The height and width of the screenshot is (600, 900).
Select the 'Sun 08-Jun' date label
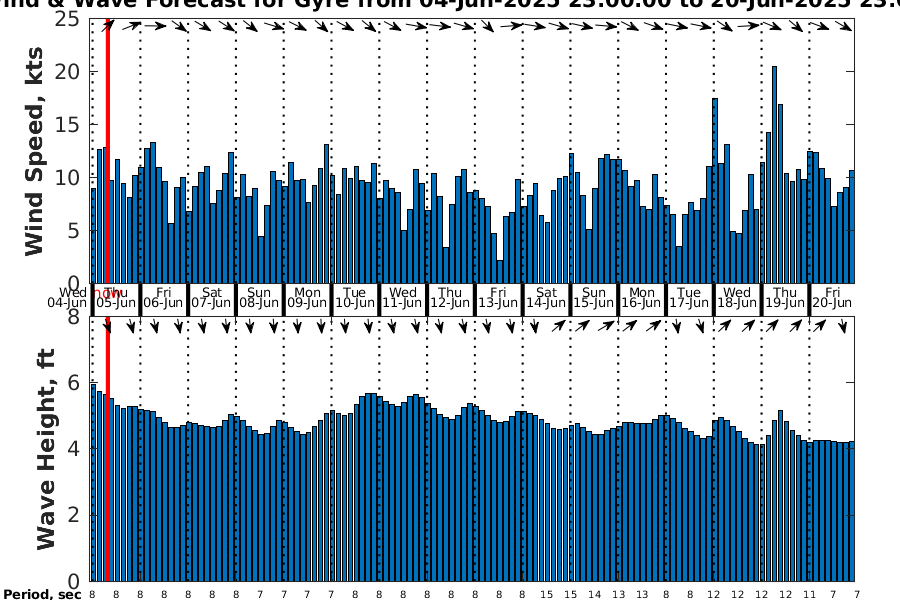tap(259, 297)
